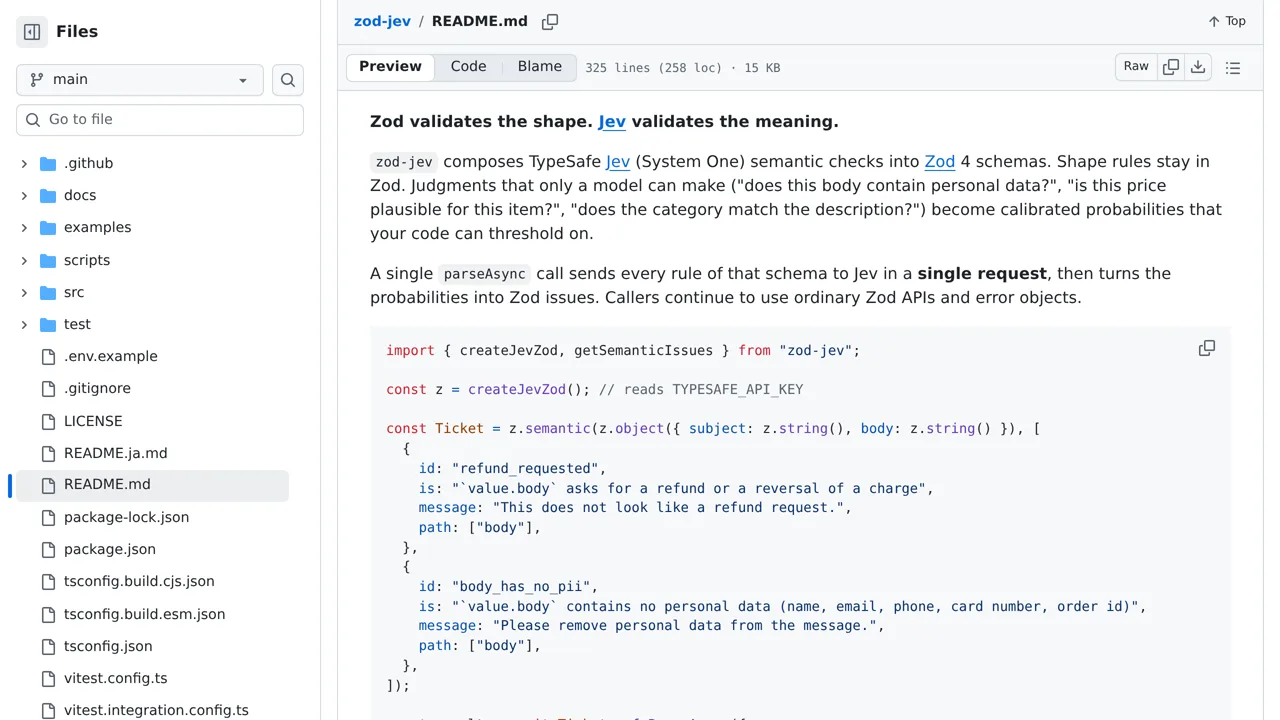Image resolution: width=1280 pixels, height=720 pixels.
Task: Click the .gitignore file icon
Action: coord(48,388)
